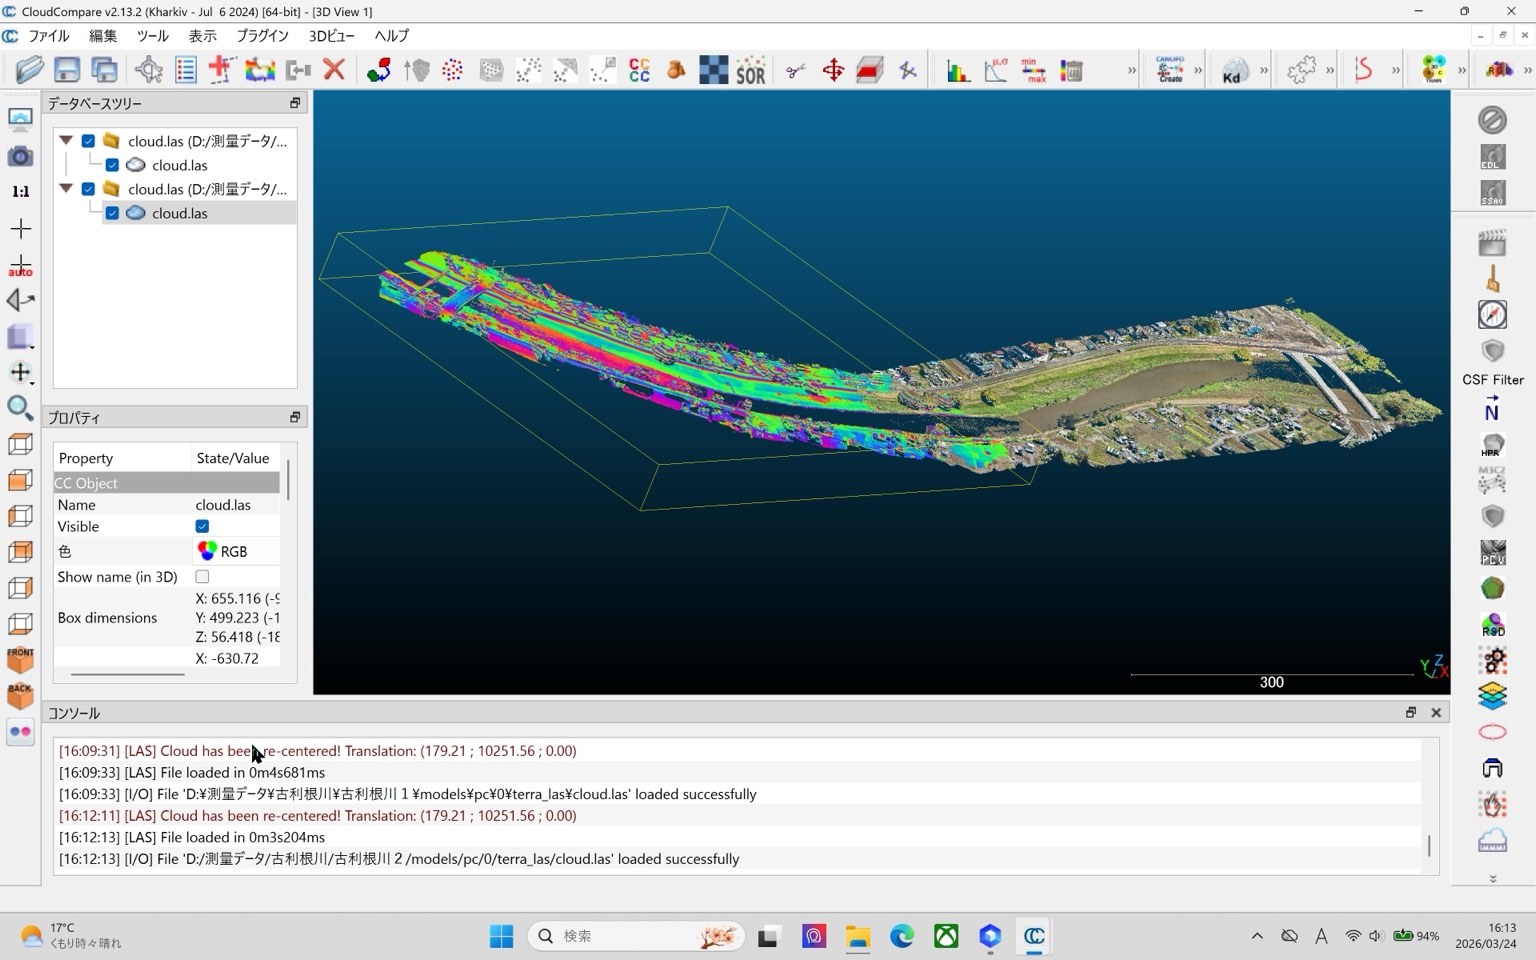This screenshot has width=1536, height=960.
Task: Open the ファイル menu
Action: coord(48,35)
